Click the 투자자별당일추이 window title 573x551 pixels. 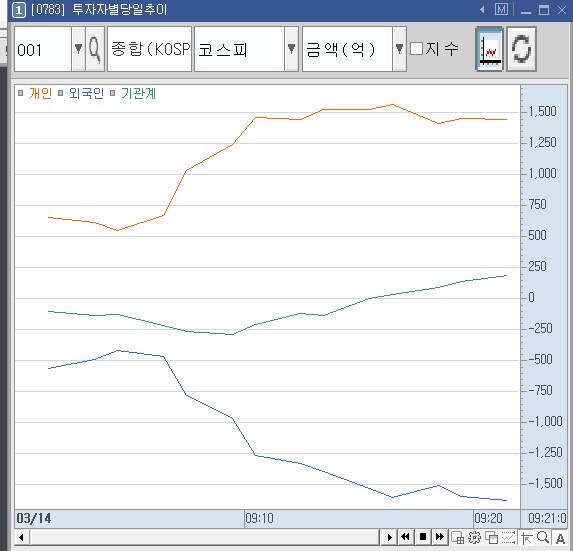point(119,10)
